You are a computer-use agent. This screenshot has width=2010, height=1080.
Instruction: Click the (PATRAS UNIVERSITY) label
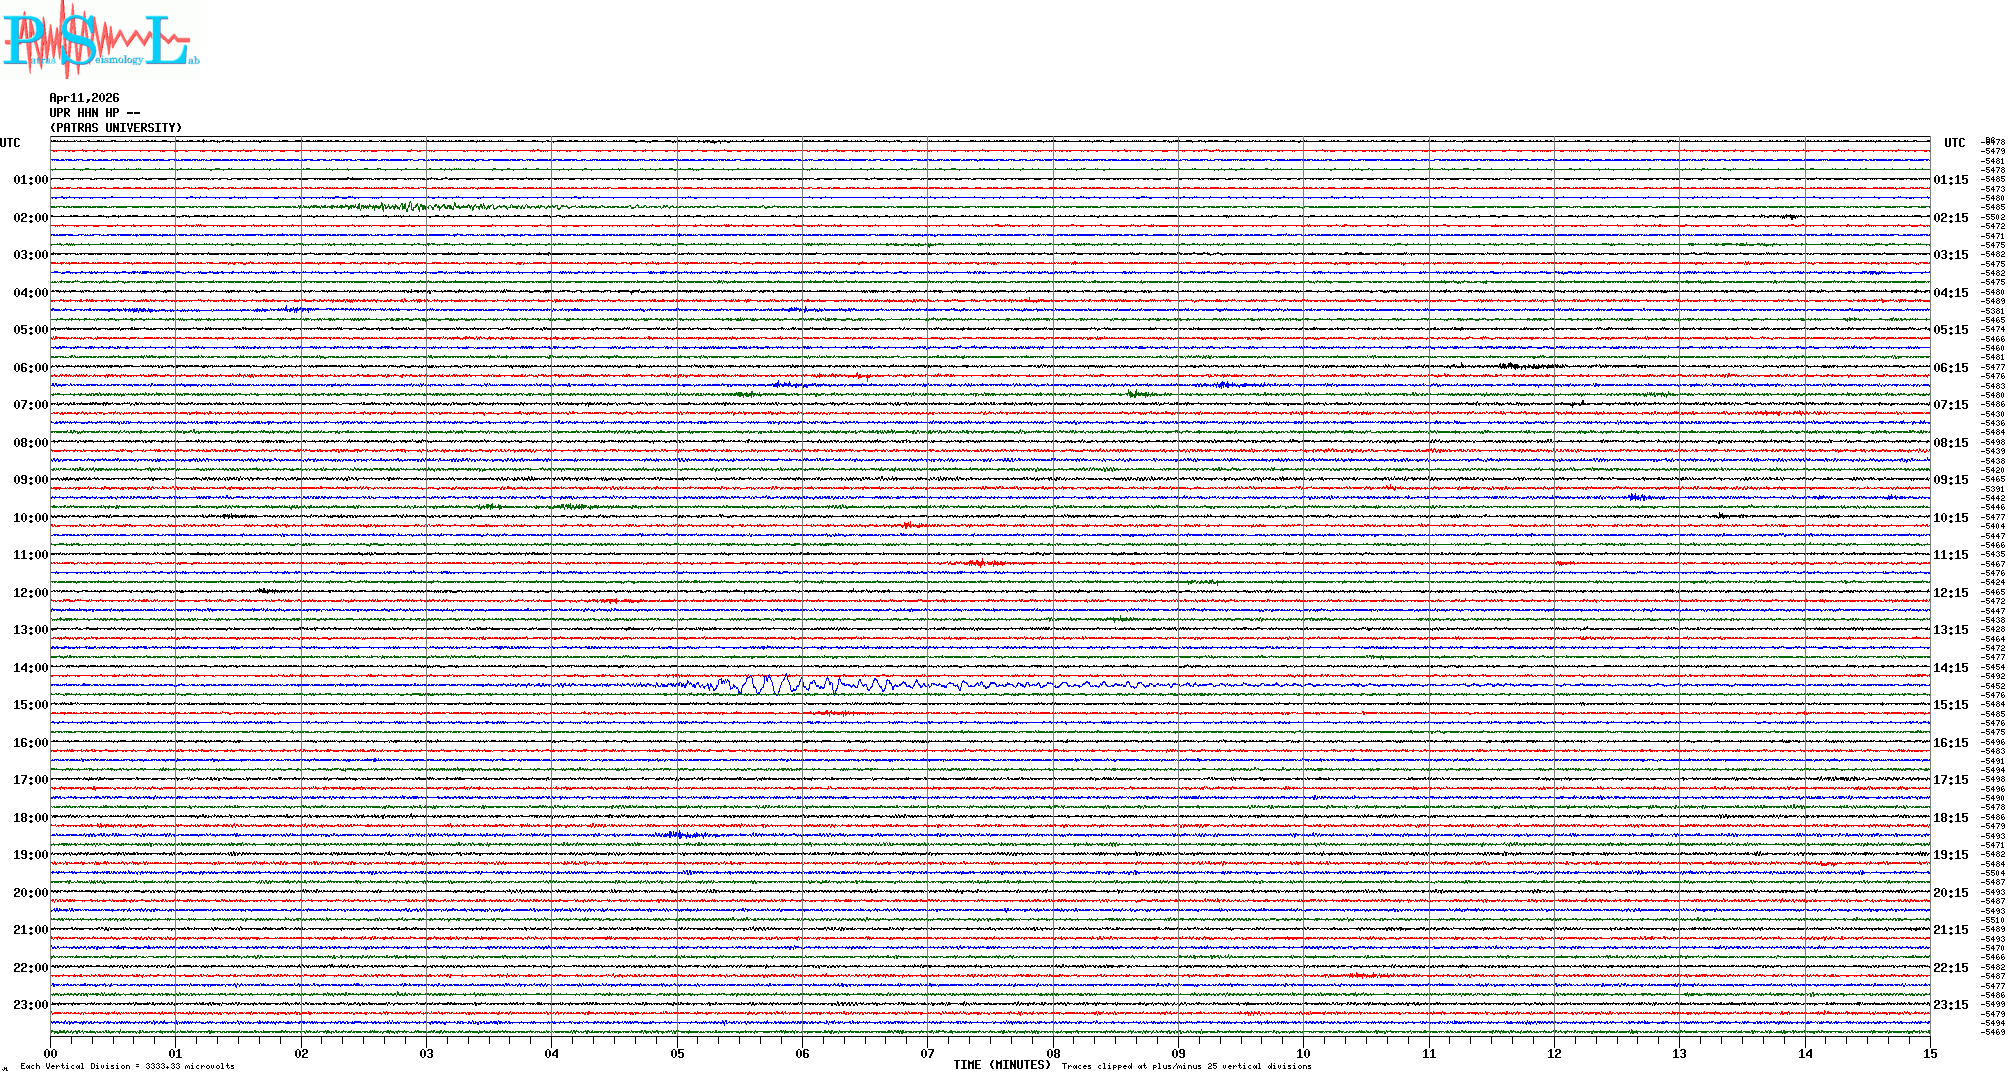pos(116,128)
